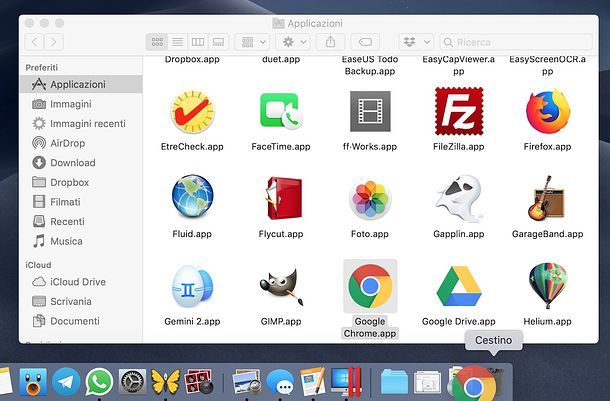Viewport: 610px width, 401px height.
Task: Click the Preferiti sidebar heading
Action: point(42,68)
